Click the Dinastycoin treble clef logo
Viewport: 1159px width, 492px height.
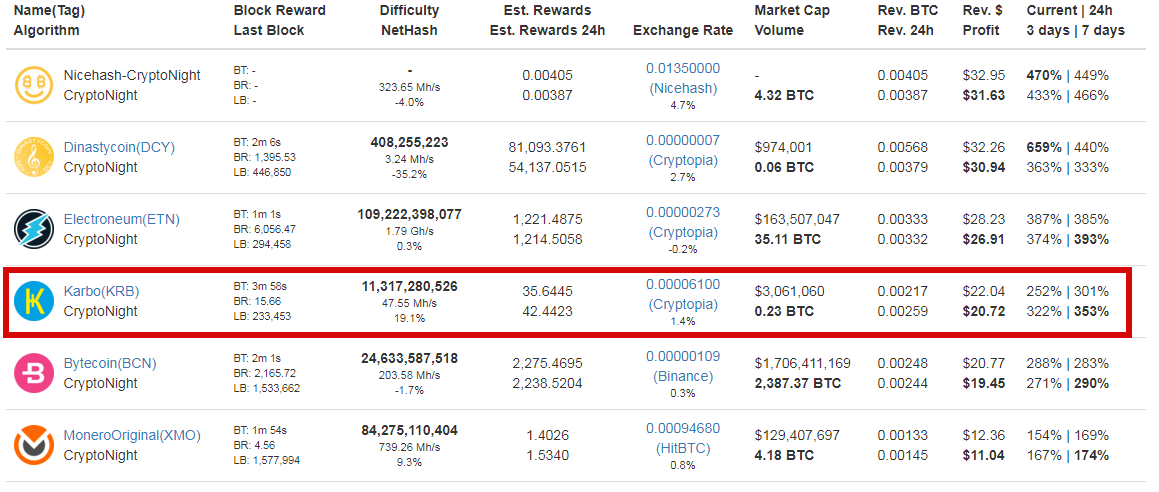point(35,157)
